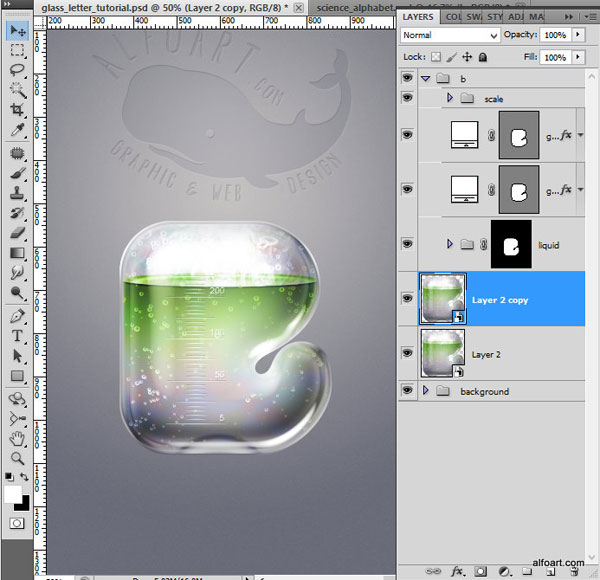The width and height of the screenshot is (600, 580).
Task: Select the Clone Stamp tool
Action: click(x=17, y=192)
